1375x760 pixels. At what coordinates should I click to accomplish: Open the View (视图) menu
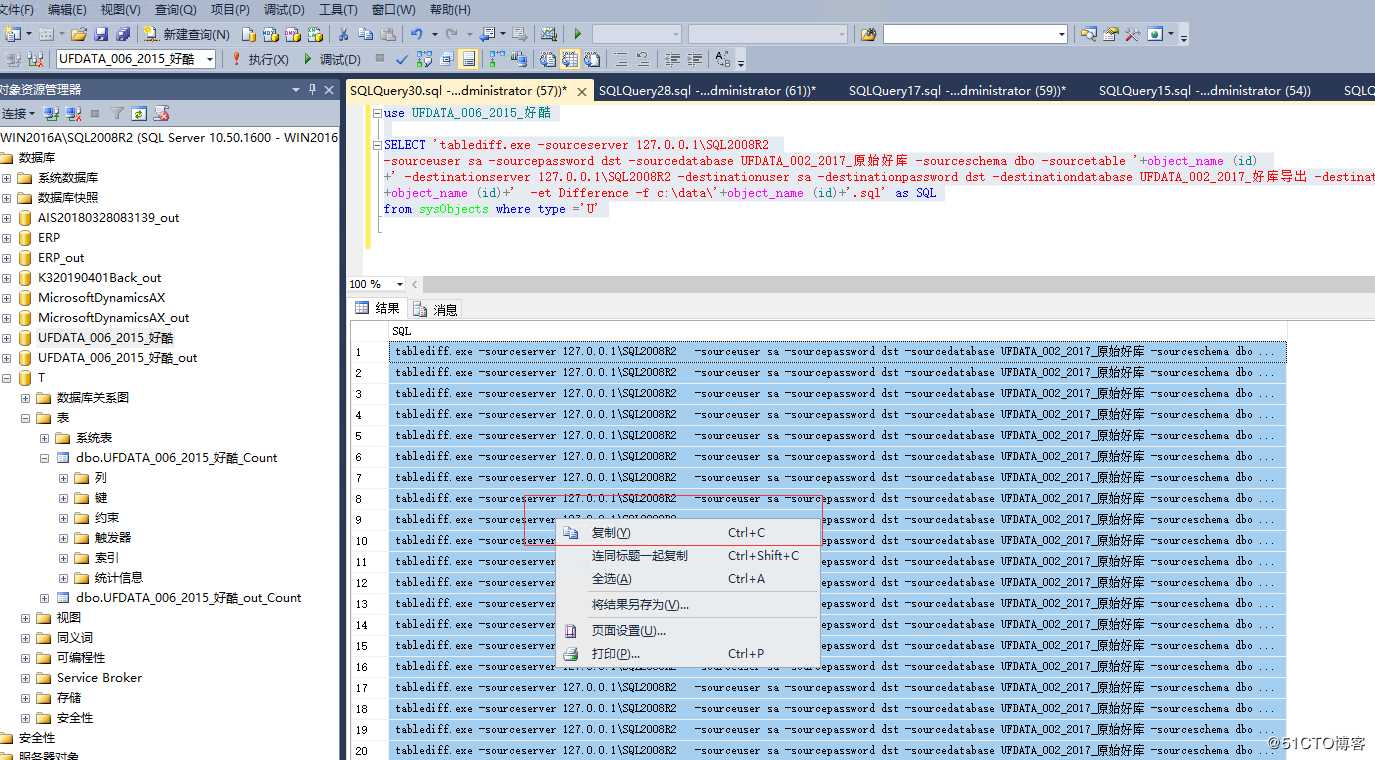120,9
